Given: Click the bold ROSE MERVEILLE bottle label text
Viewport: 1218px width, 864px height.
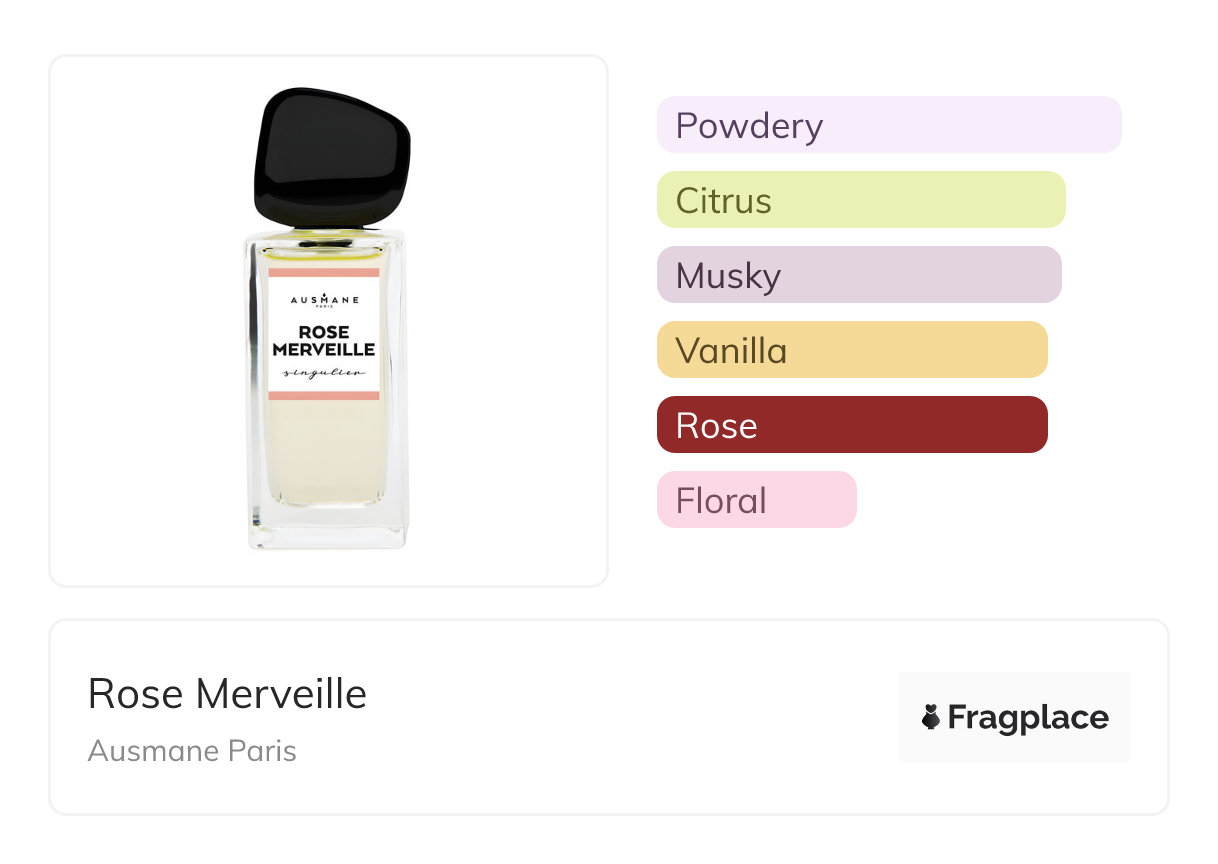Looking at the screenshot, I should [x=324, y=341].
